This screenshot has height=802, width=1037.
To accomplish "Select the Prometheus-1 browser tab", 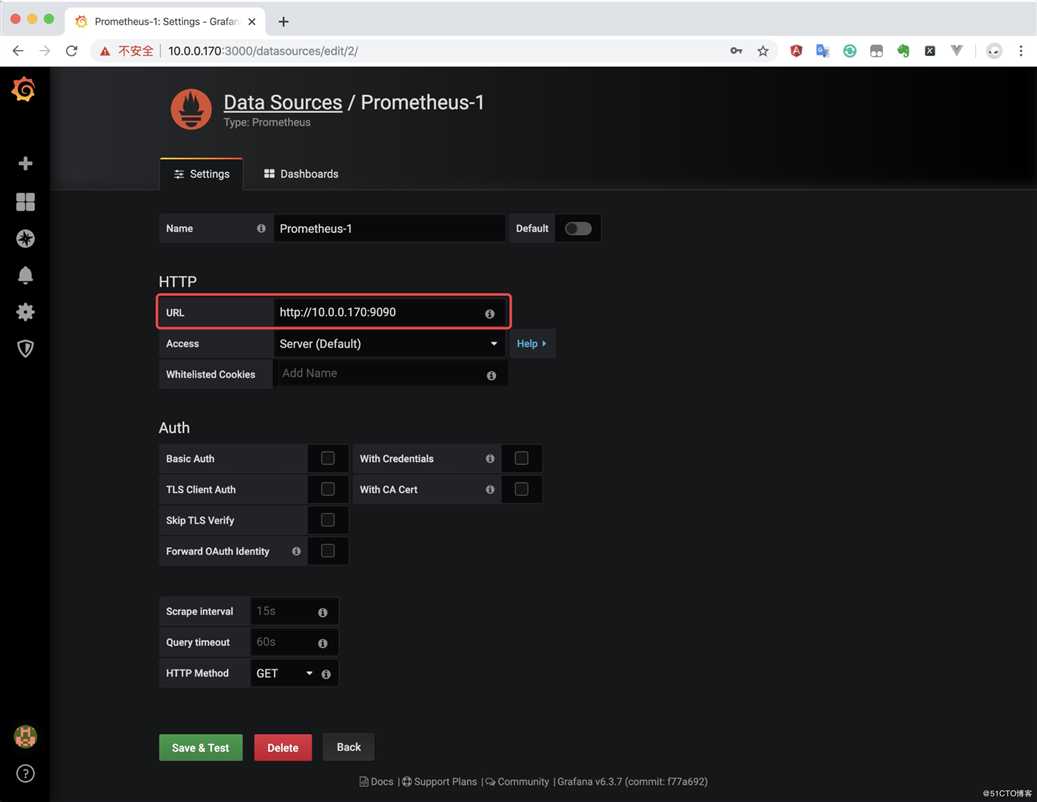I will [165, 21].
